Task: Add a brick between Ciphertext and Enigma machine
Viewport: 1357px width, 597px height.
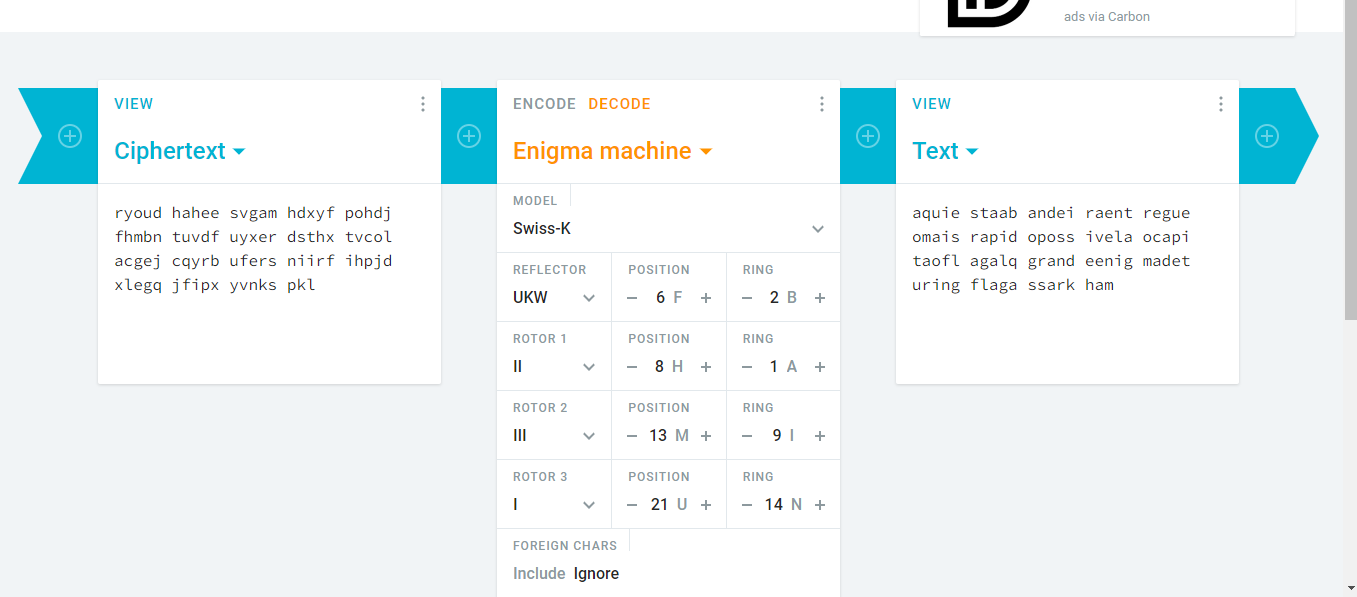Action: pyautogui.click(x=469, y=136)
